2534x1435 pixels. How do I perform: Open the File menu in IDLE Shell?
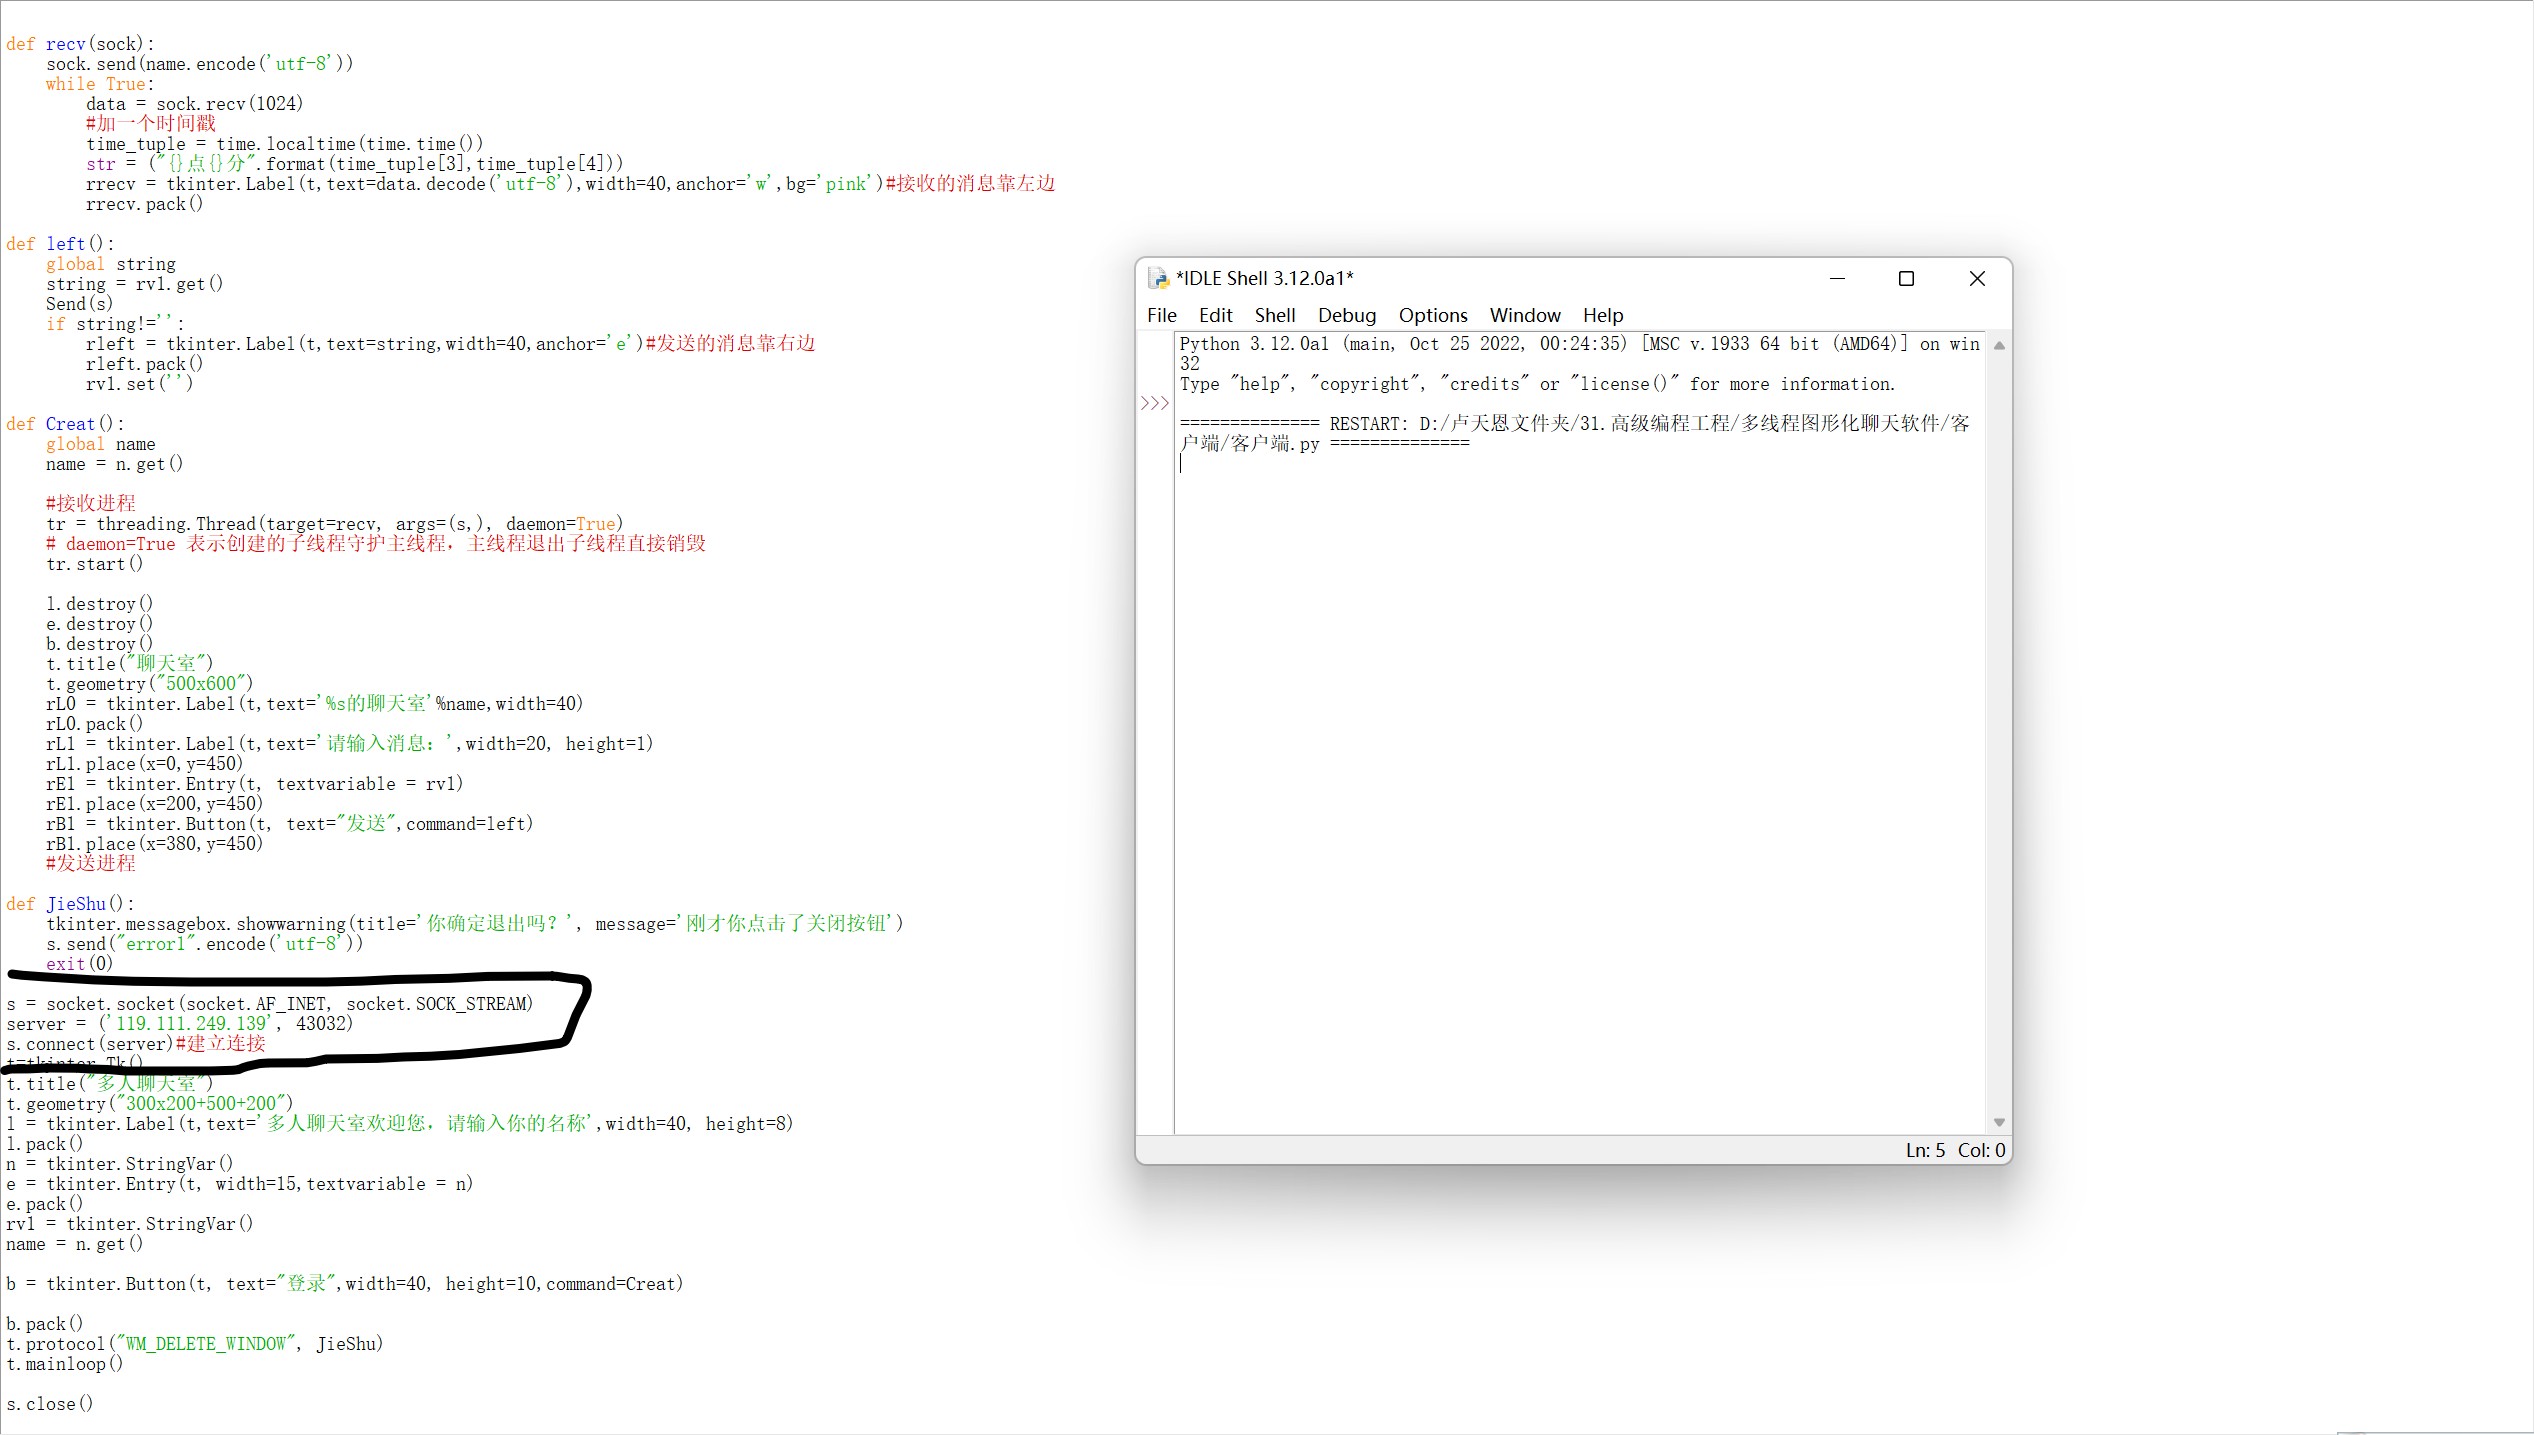point(1161,315)
